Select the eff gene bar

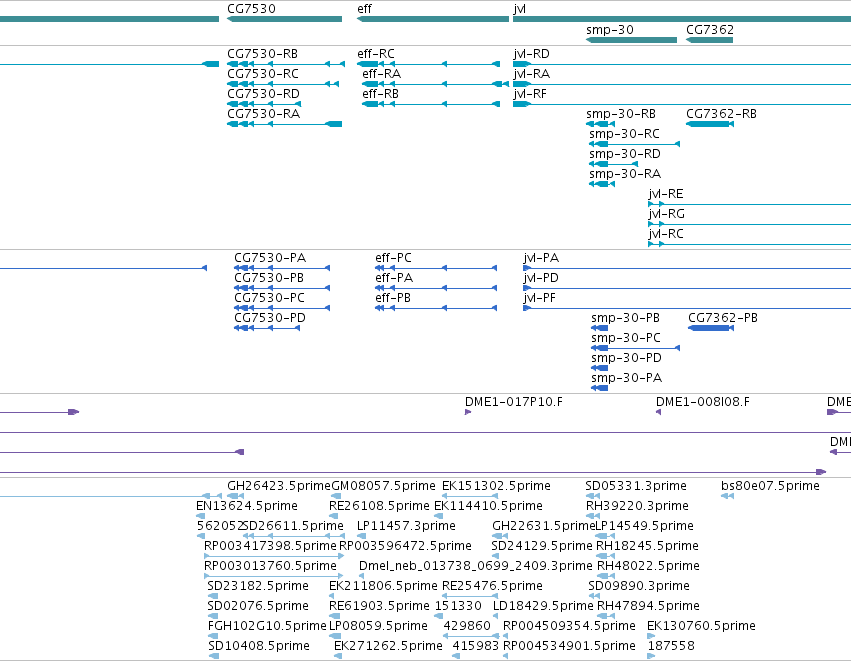pyautogui.click(x=433, y=19)
